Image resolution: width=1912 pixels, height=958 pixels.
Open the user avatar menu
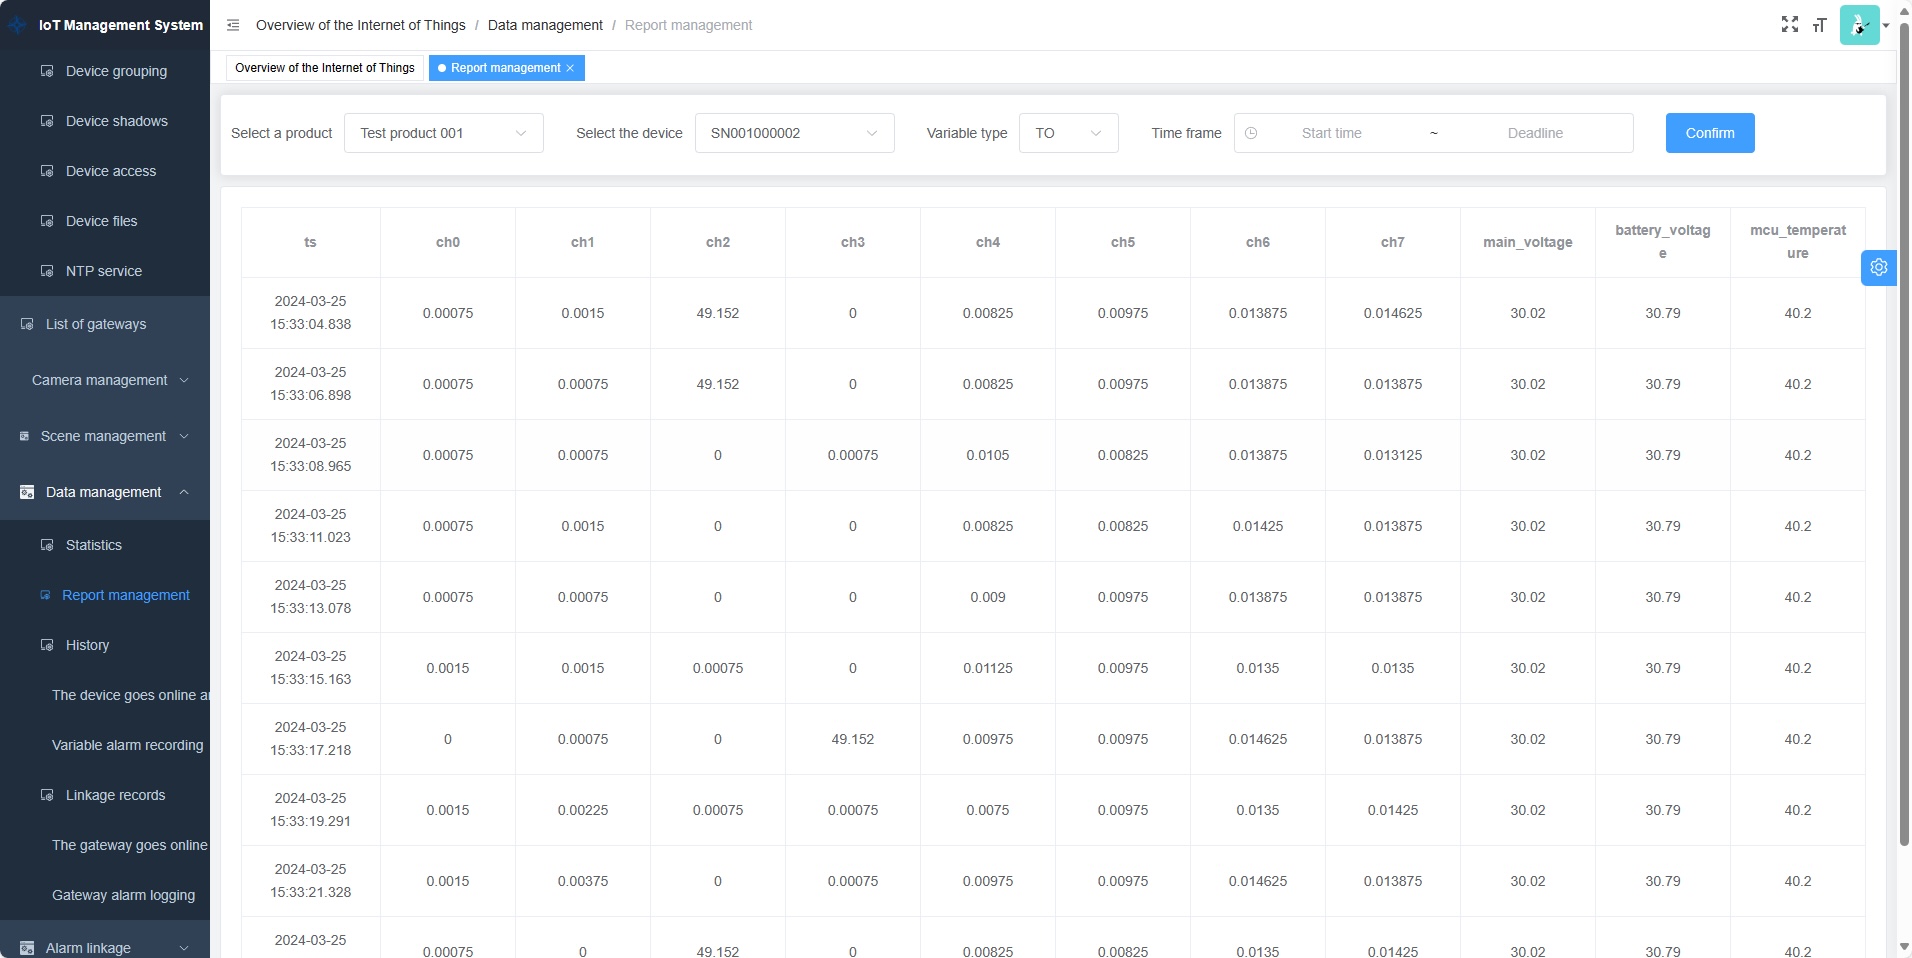click(1861, 25)
